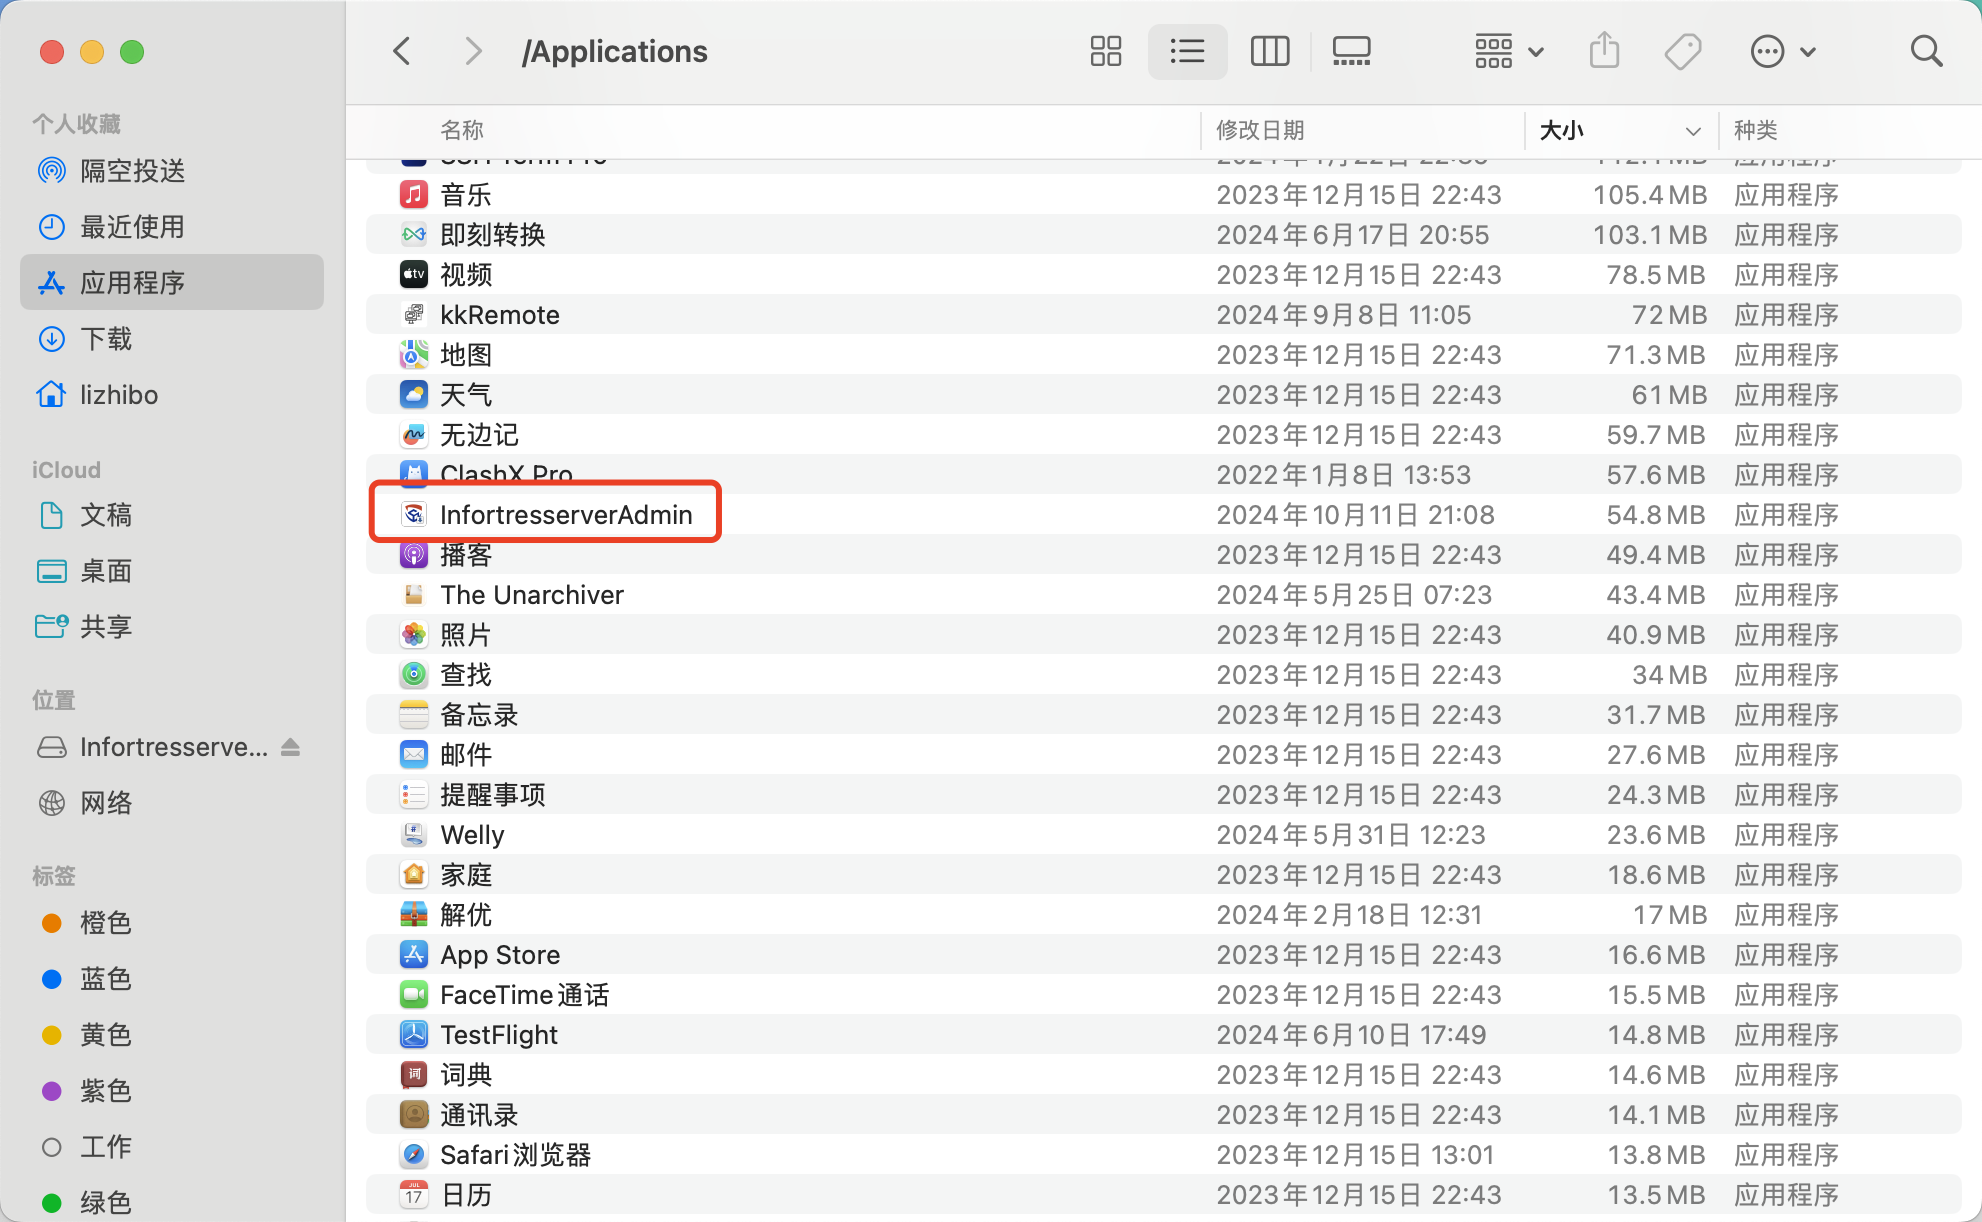The height and width of the screenshot is (1222, 1982).
Task: Select the 橙色 color tag
Action: coord(105,923)
